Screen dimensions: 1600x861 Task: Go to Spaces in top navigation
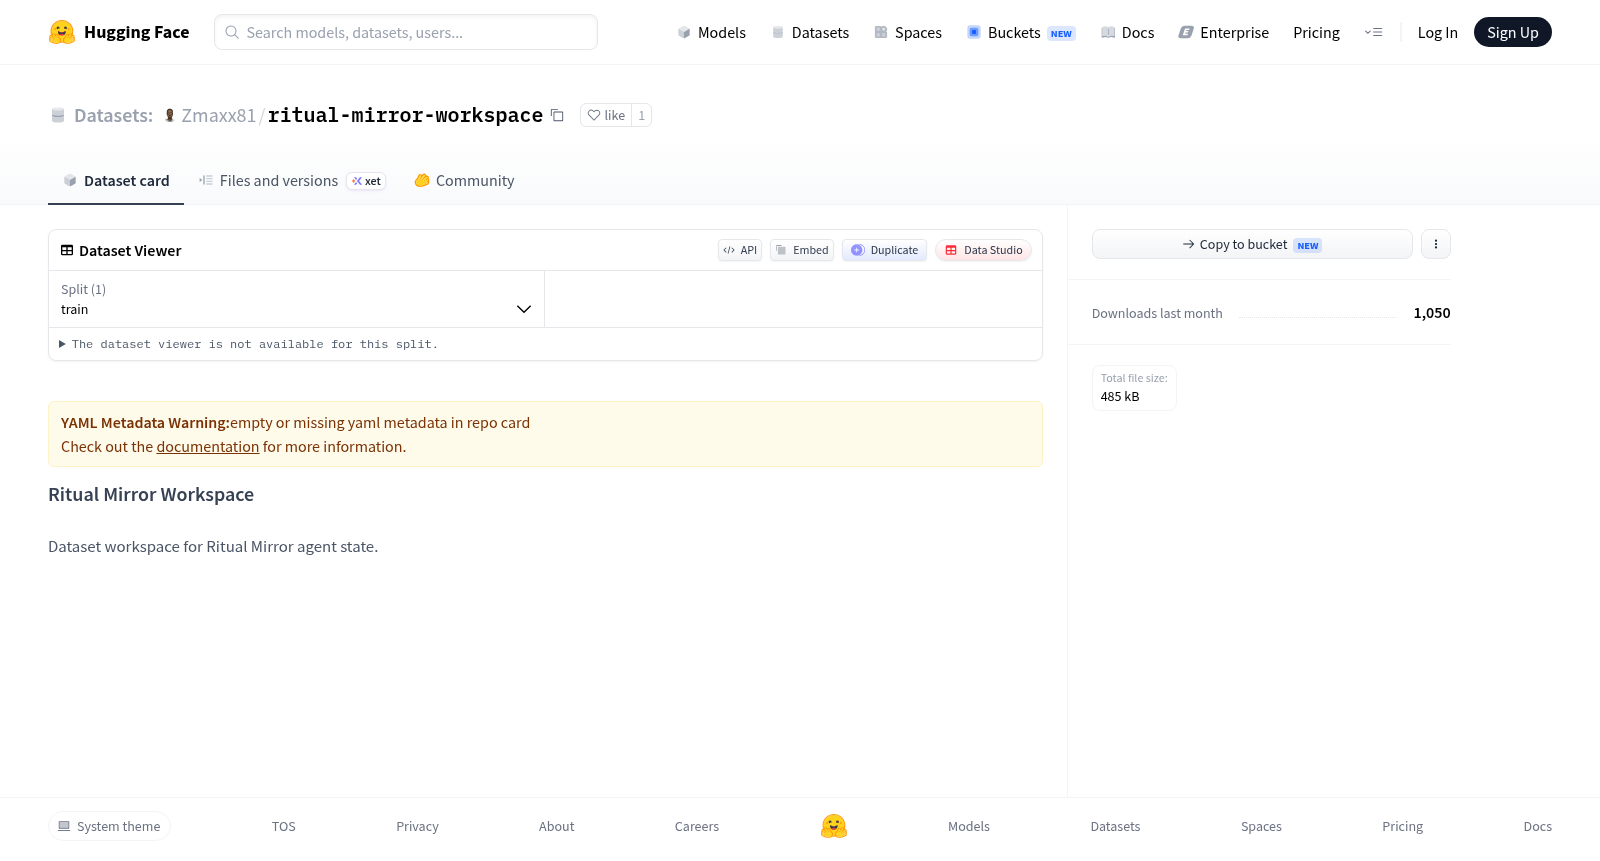coord(908,32)
